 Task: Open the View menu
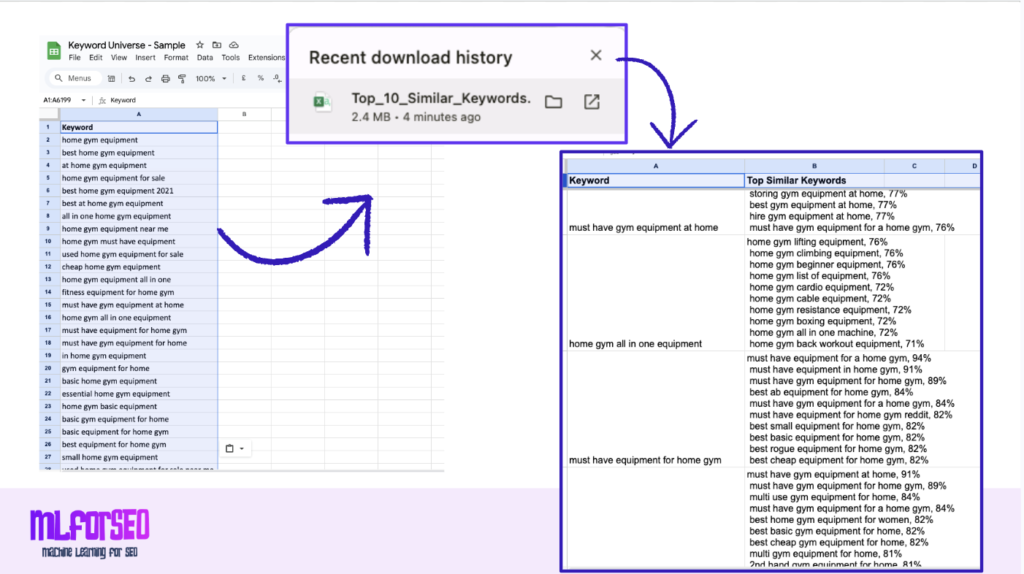pos(119,57)
